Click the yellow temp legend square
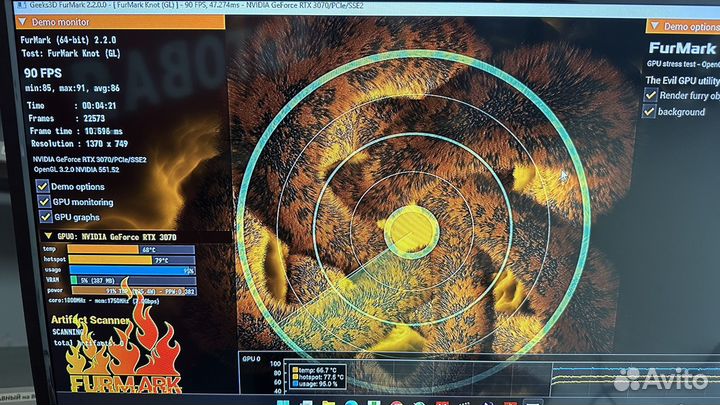Screen dimensions: 720x405 (295, 370)
